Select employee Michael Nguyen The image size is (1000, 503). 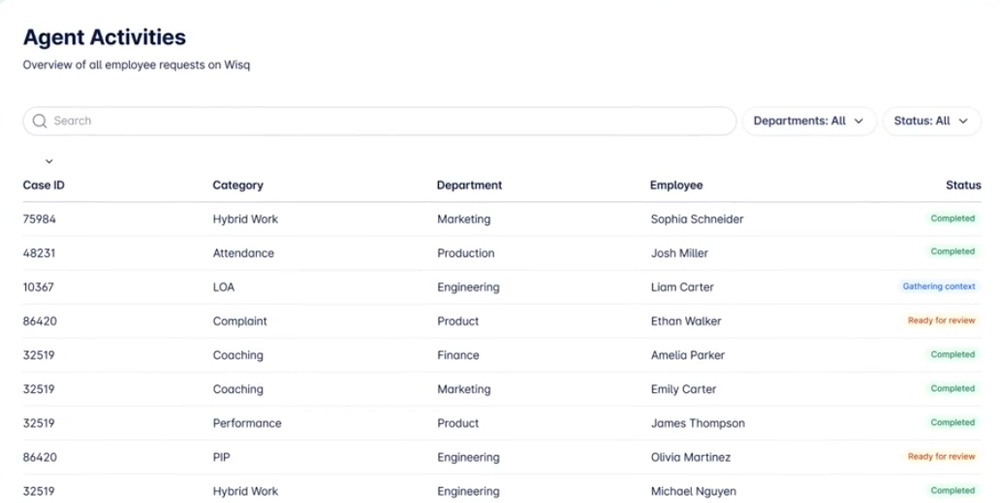[693, 492]
